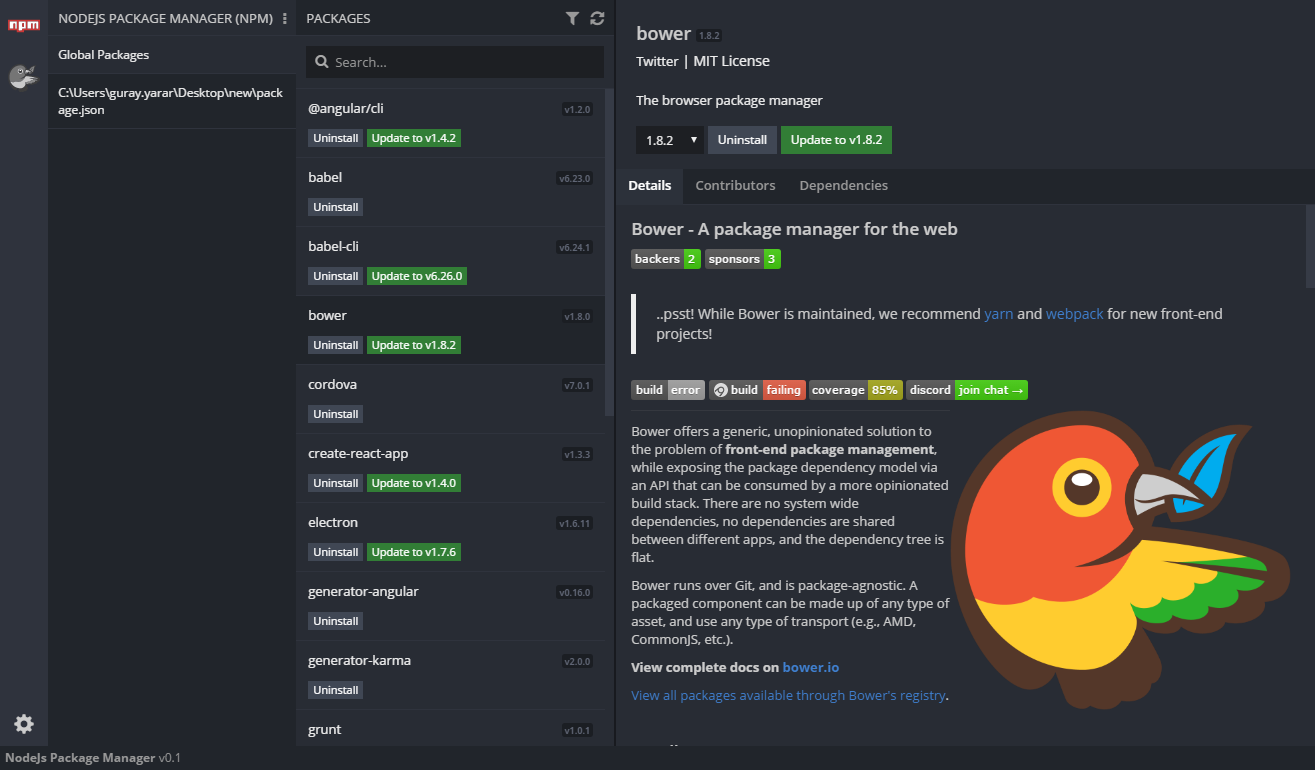Uninstall create-react-app
1315x770 pixels.
click(335, 483)
